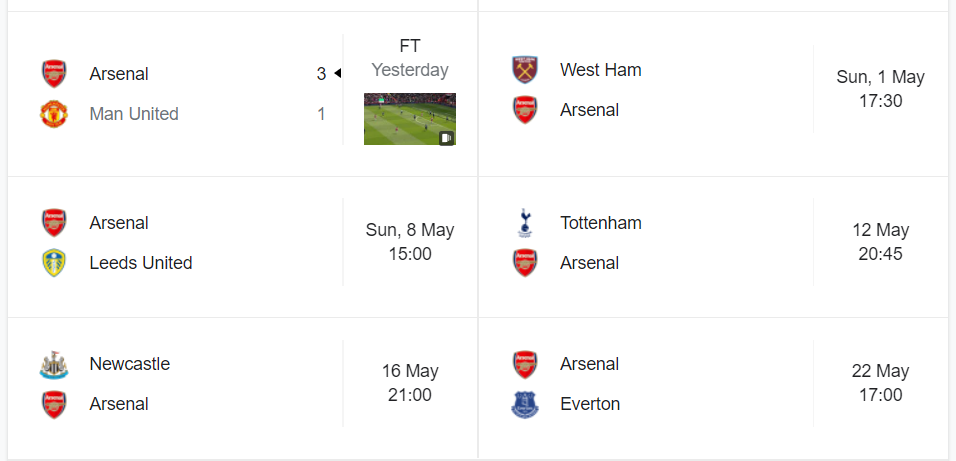Click the Man United team name
Screen dimensions: 956x461
coord(134,114)
